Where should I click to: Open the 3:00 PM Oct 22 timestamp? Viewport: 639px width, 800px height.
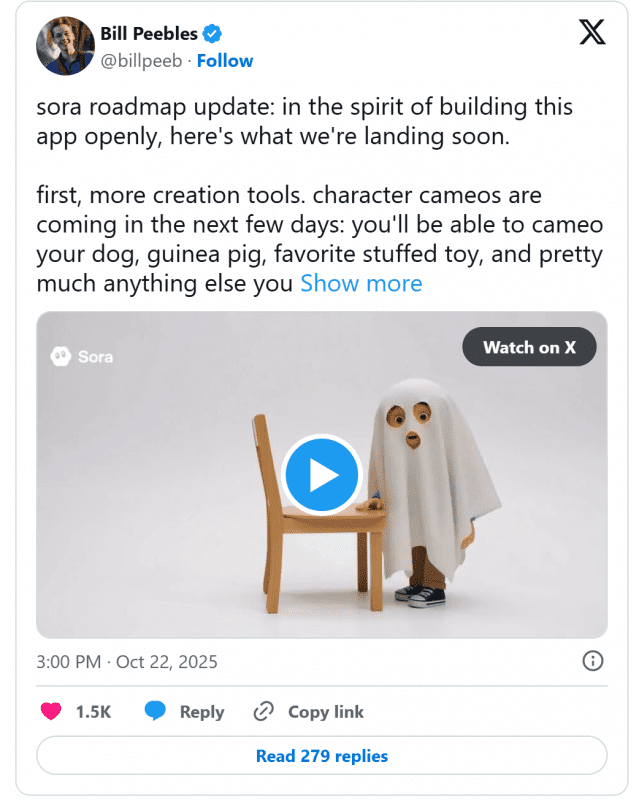click(x=127, y=662)
